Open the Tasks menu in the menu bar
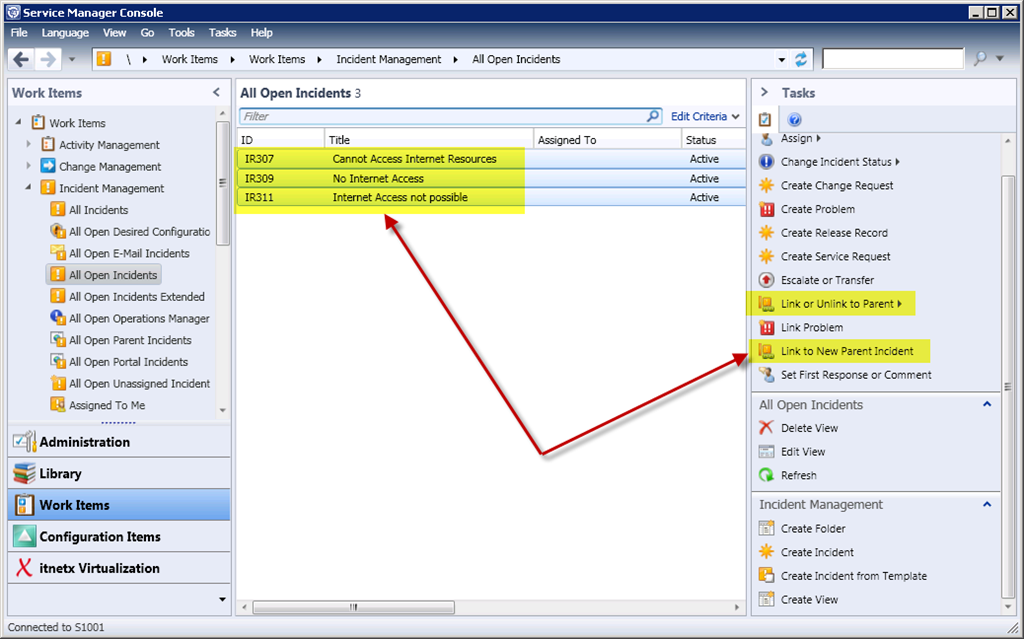Viewport: 1024px width, 639px height. pos(223,33)
